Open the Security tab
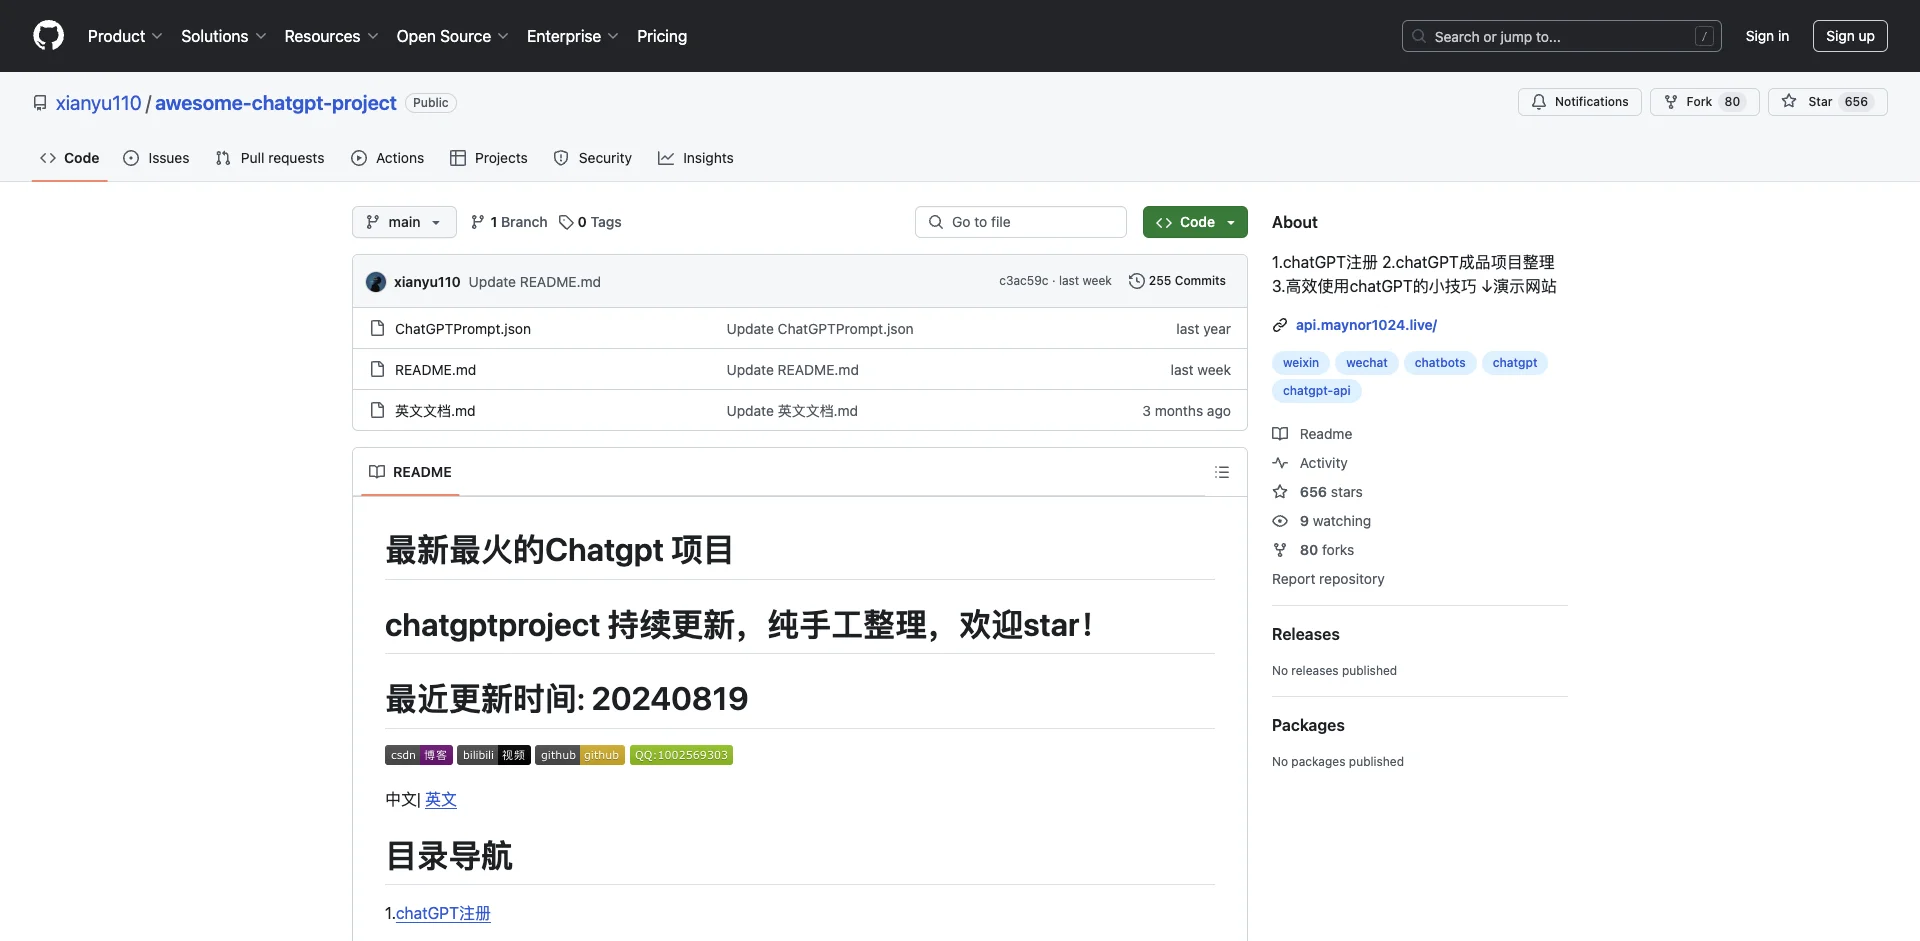 click(x=593, y=158)
